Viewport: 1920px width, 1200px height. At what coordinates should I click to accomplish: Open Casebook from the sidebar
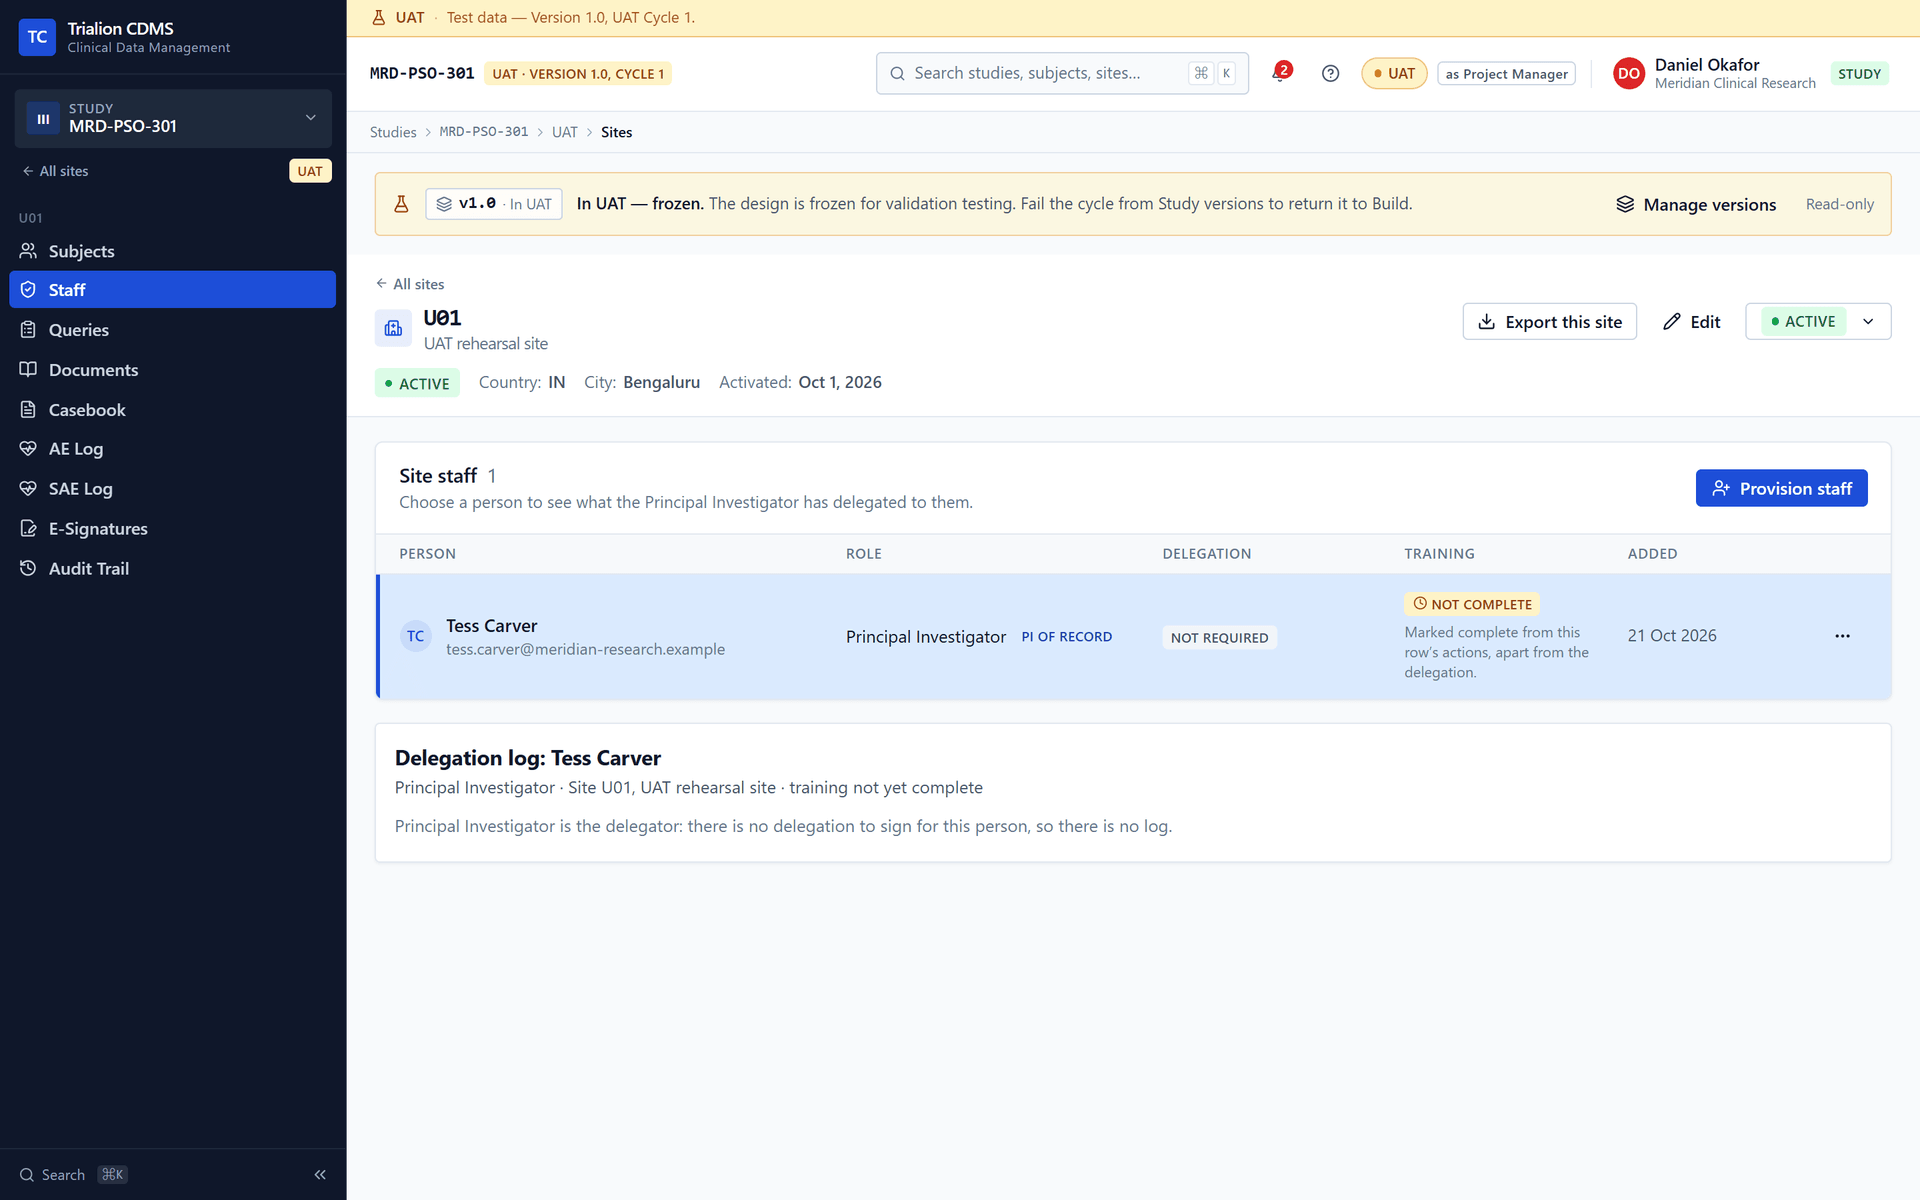(x=172, y=410)
